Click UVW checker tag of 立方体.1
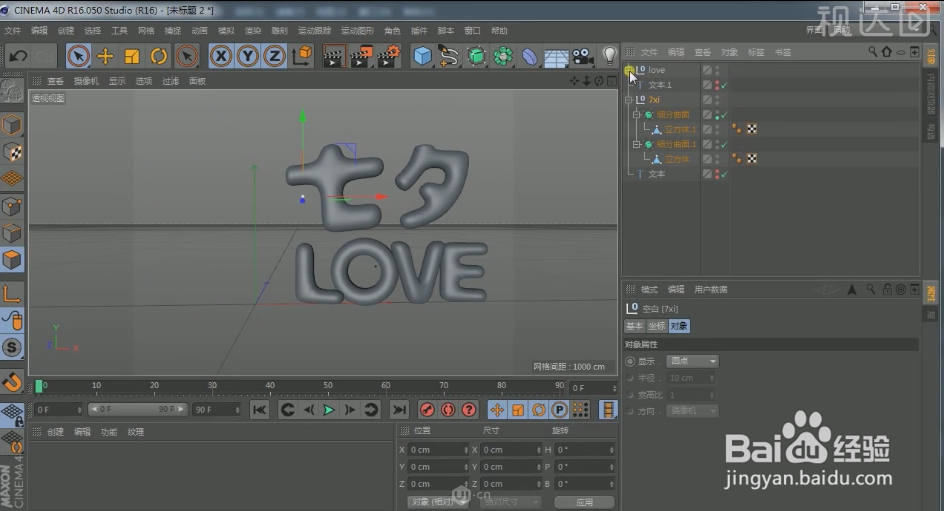 (x=752, y=129)
